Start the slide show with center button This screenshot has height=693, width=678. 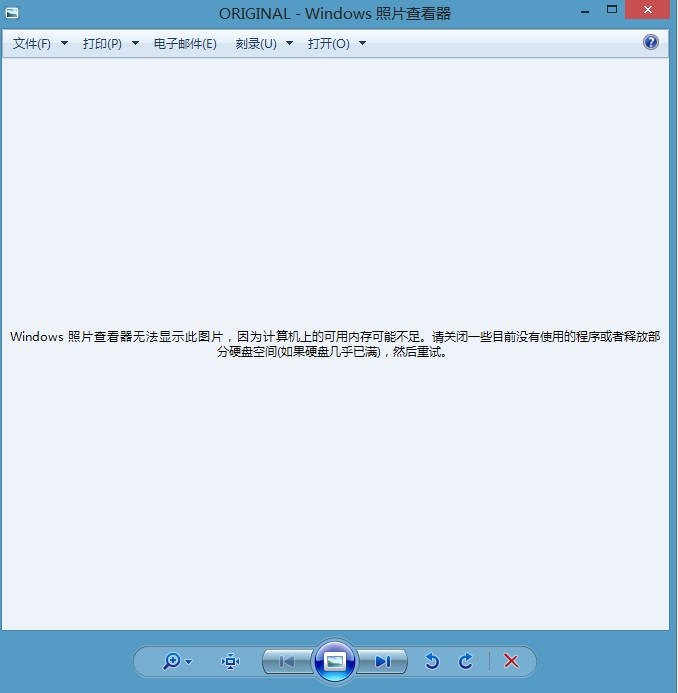tap(335, 662)
